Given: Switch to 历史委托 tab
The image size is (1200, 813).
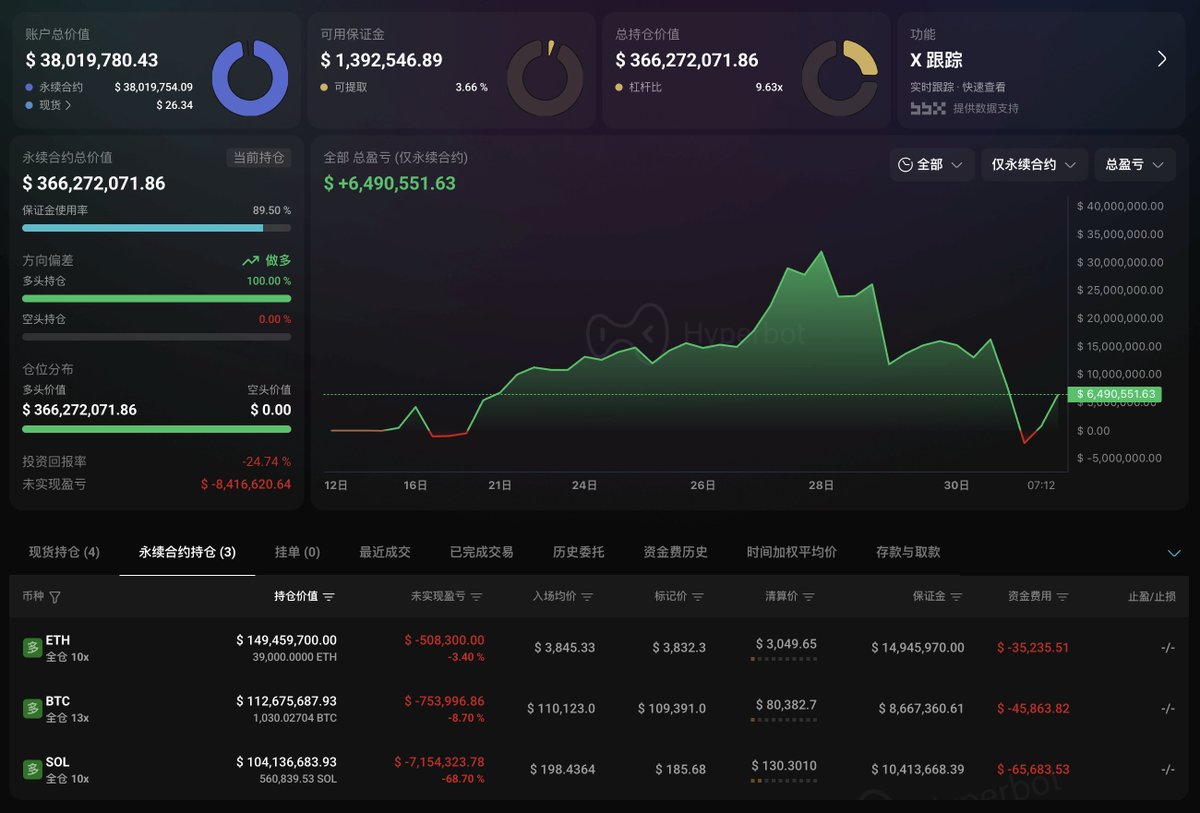Looking at the screenshot, I should pyautogui.click(x=578, y=552).
